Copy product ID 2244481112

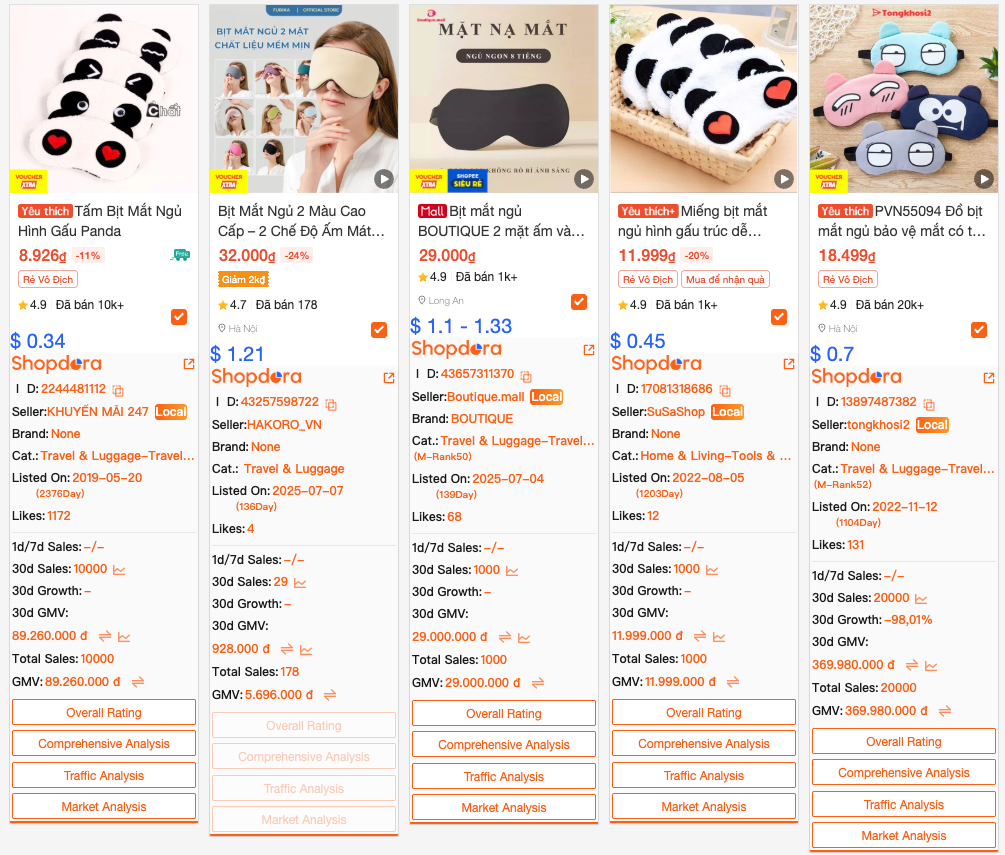click(118, 390)
